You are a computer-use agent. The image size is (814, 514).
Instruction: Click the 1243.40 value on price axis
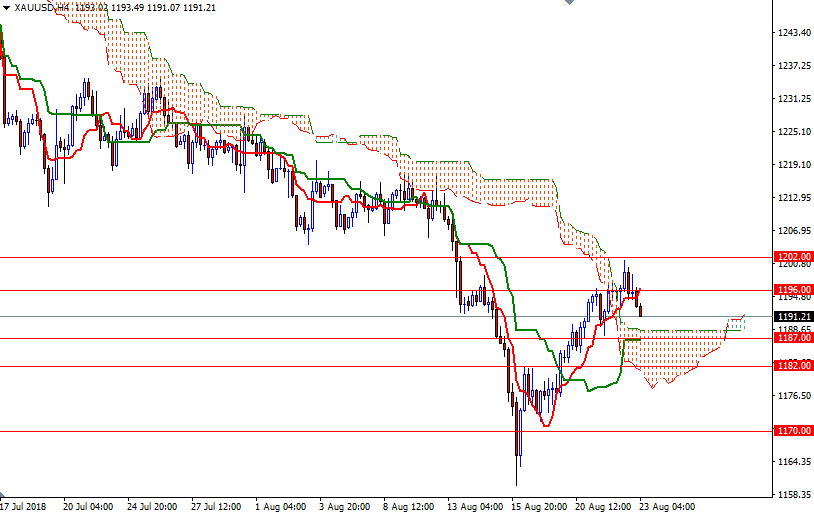[794, 33]
